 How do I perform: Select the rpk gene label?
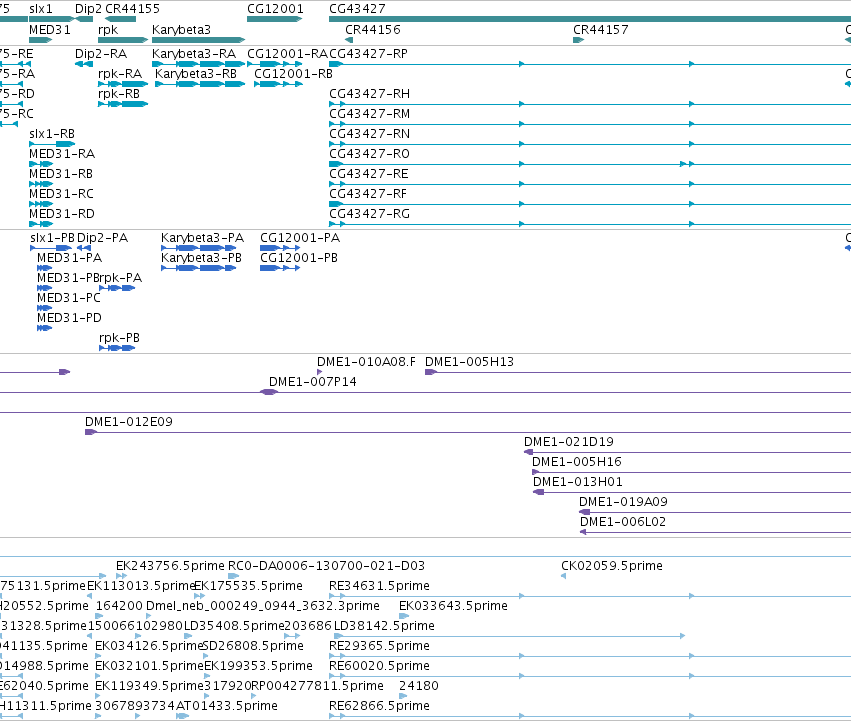tap(108, 30)
